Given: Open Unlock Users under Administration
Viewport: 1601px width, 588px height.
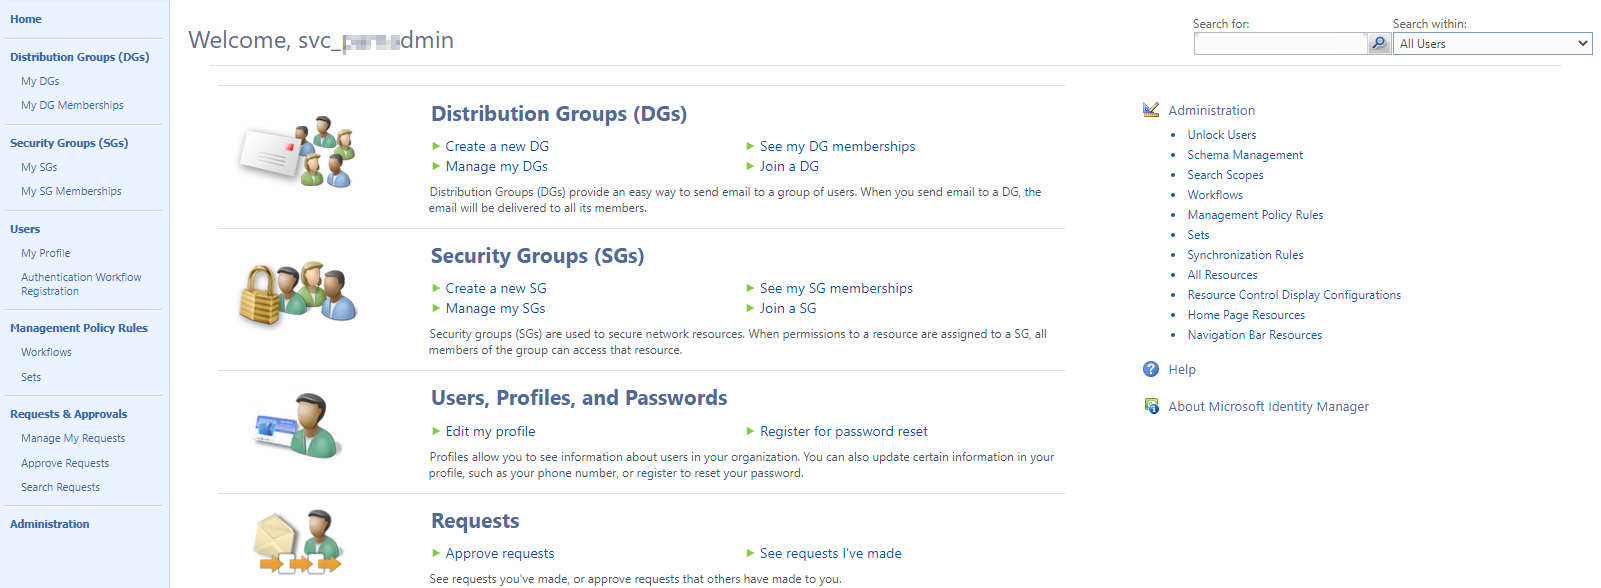Looking at the screenshot, I should (x=1221, y=135).
